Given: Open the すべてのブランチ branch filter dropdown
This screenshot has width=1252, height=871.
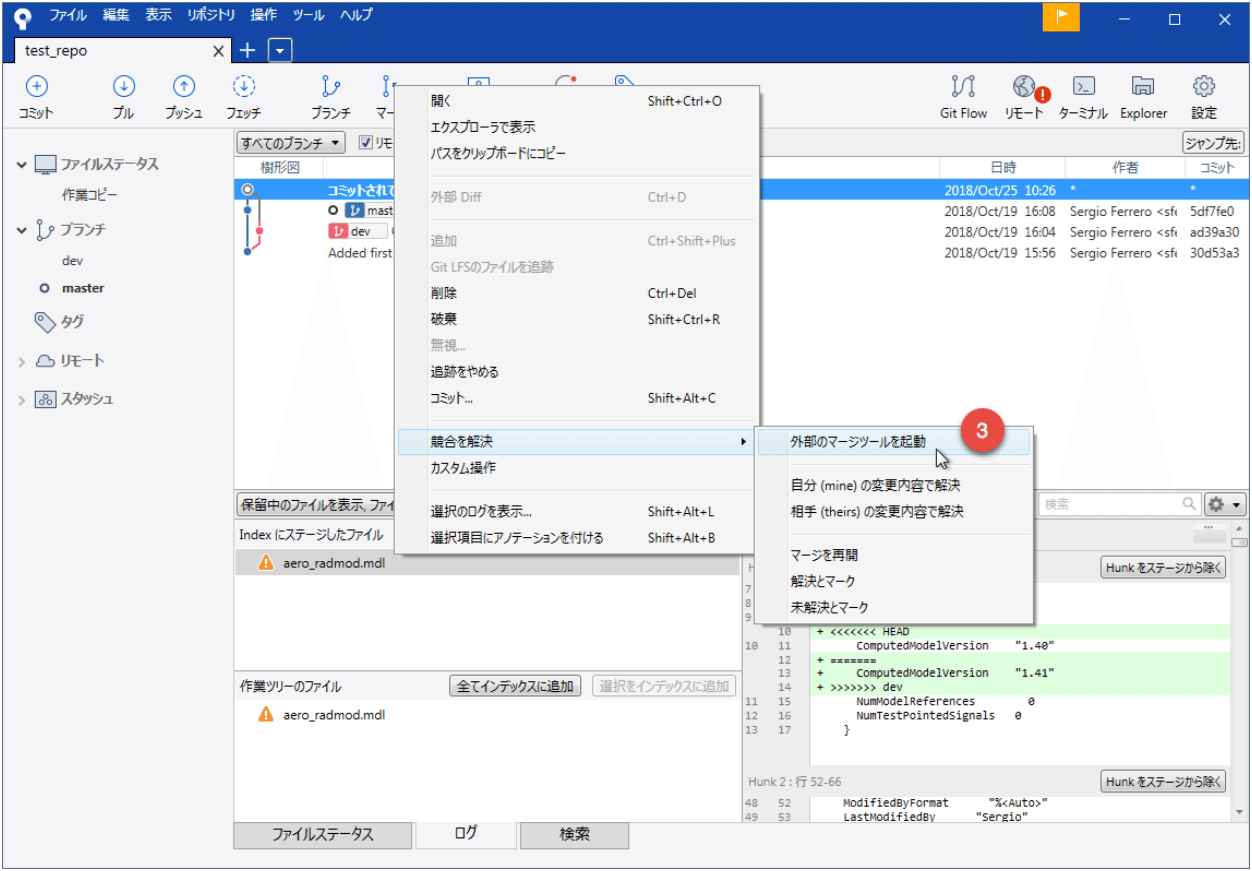Looking at the screenshot, I should [291, 143].
